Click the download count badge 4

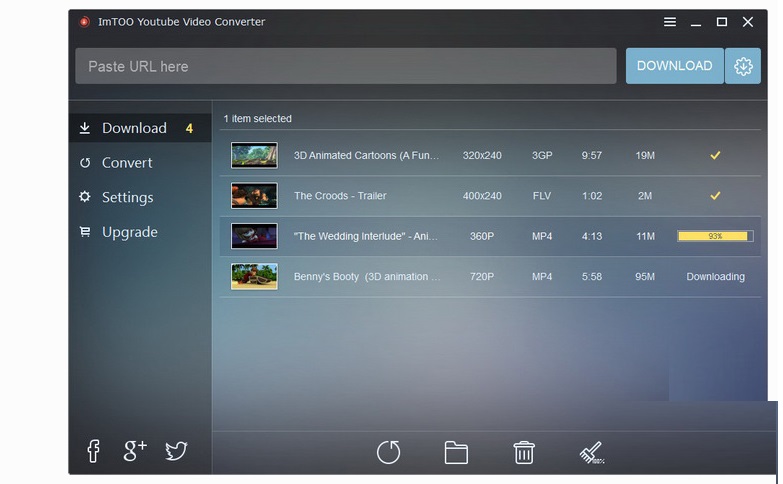pyautogui.click(x=189, y=128)
